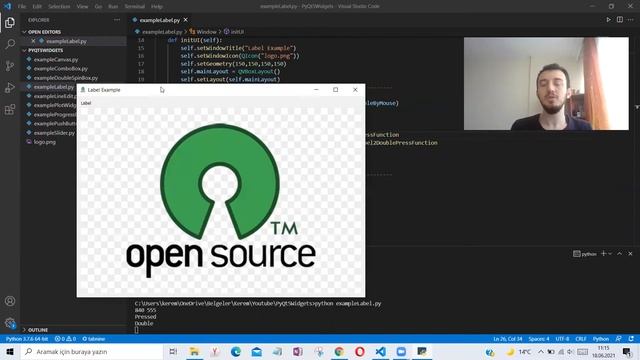Screen dimensions: 640x360
Task: Change indentation via the Spaces: 4 item
Action: 539,339
